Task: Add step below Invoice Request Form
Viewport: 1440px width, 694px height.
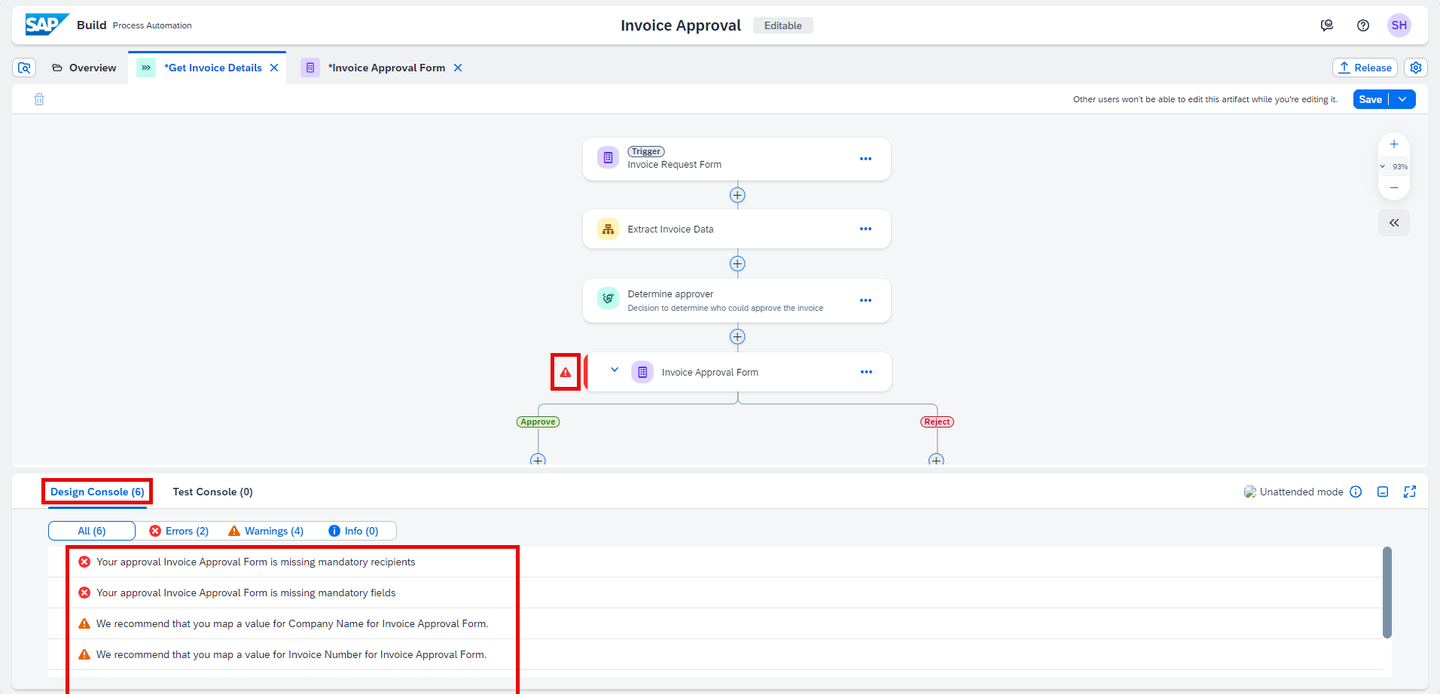Action: tap(737, 195)
